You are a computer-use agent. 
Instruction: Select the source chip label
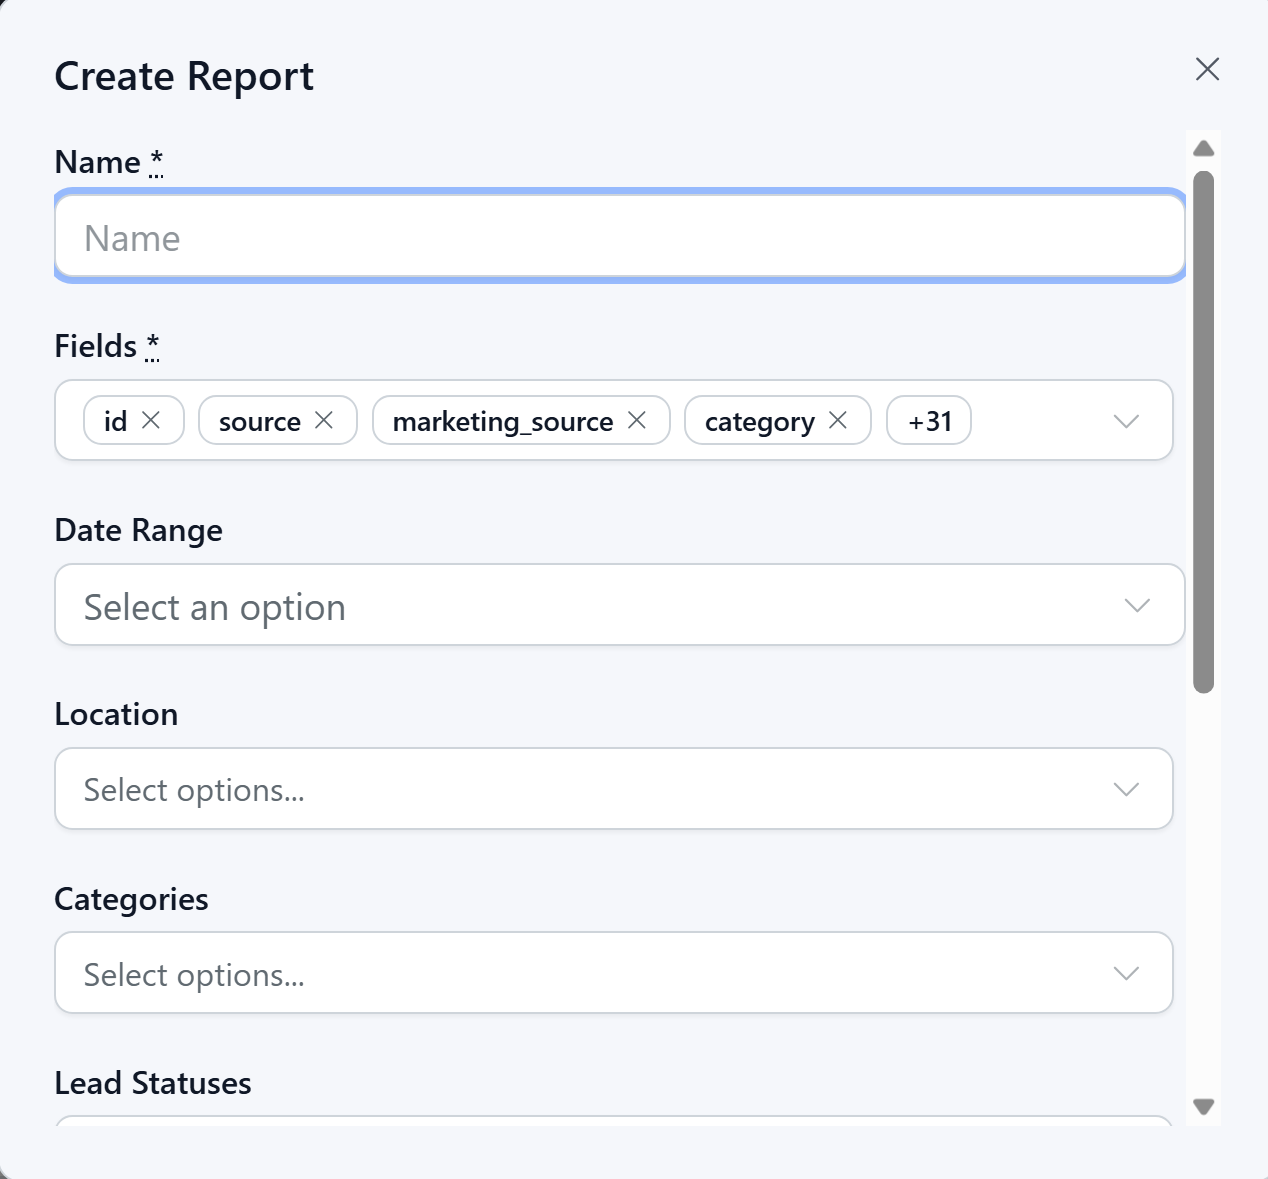(260, 422)
